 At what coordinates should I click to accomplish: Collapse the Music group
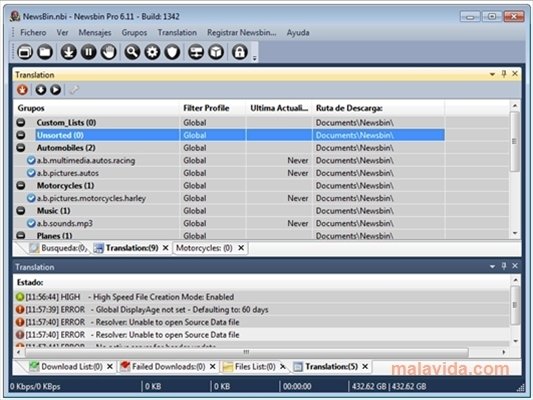(x=21, y=211)
